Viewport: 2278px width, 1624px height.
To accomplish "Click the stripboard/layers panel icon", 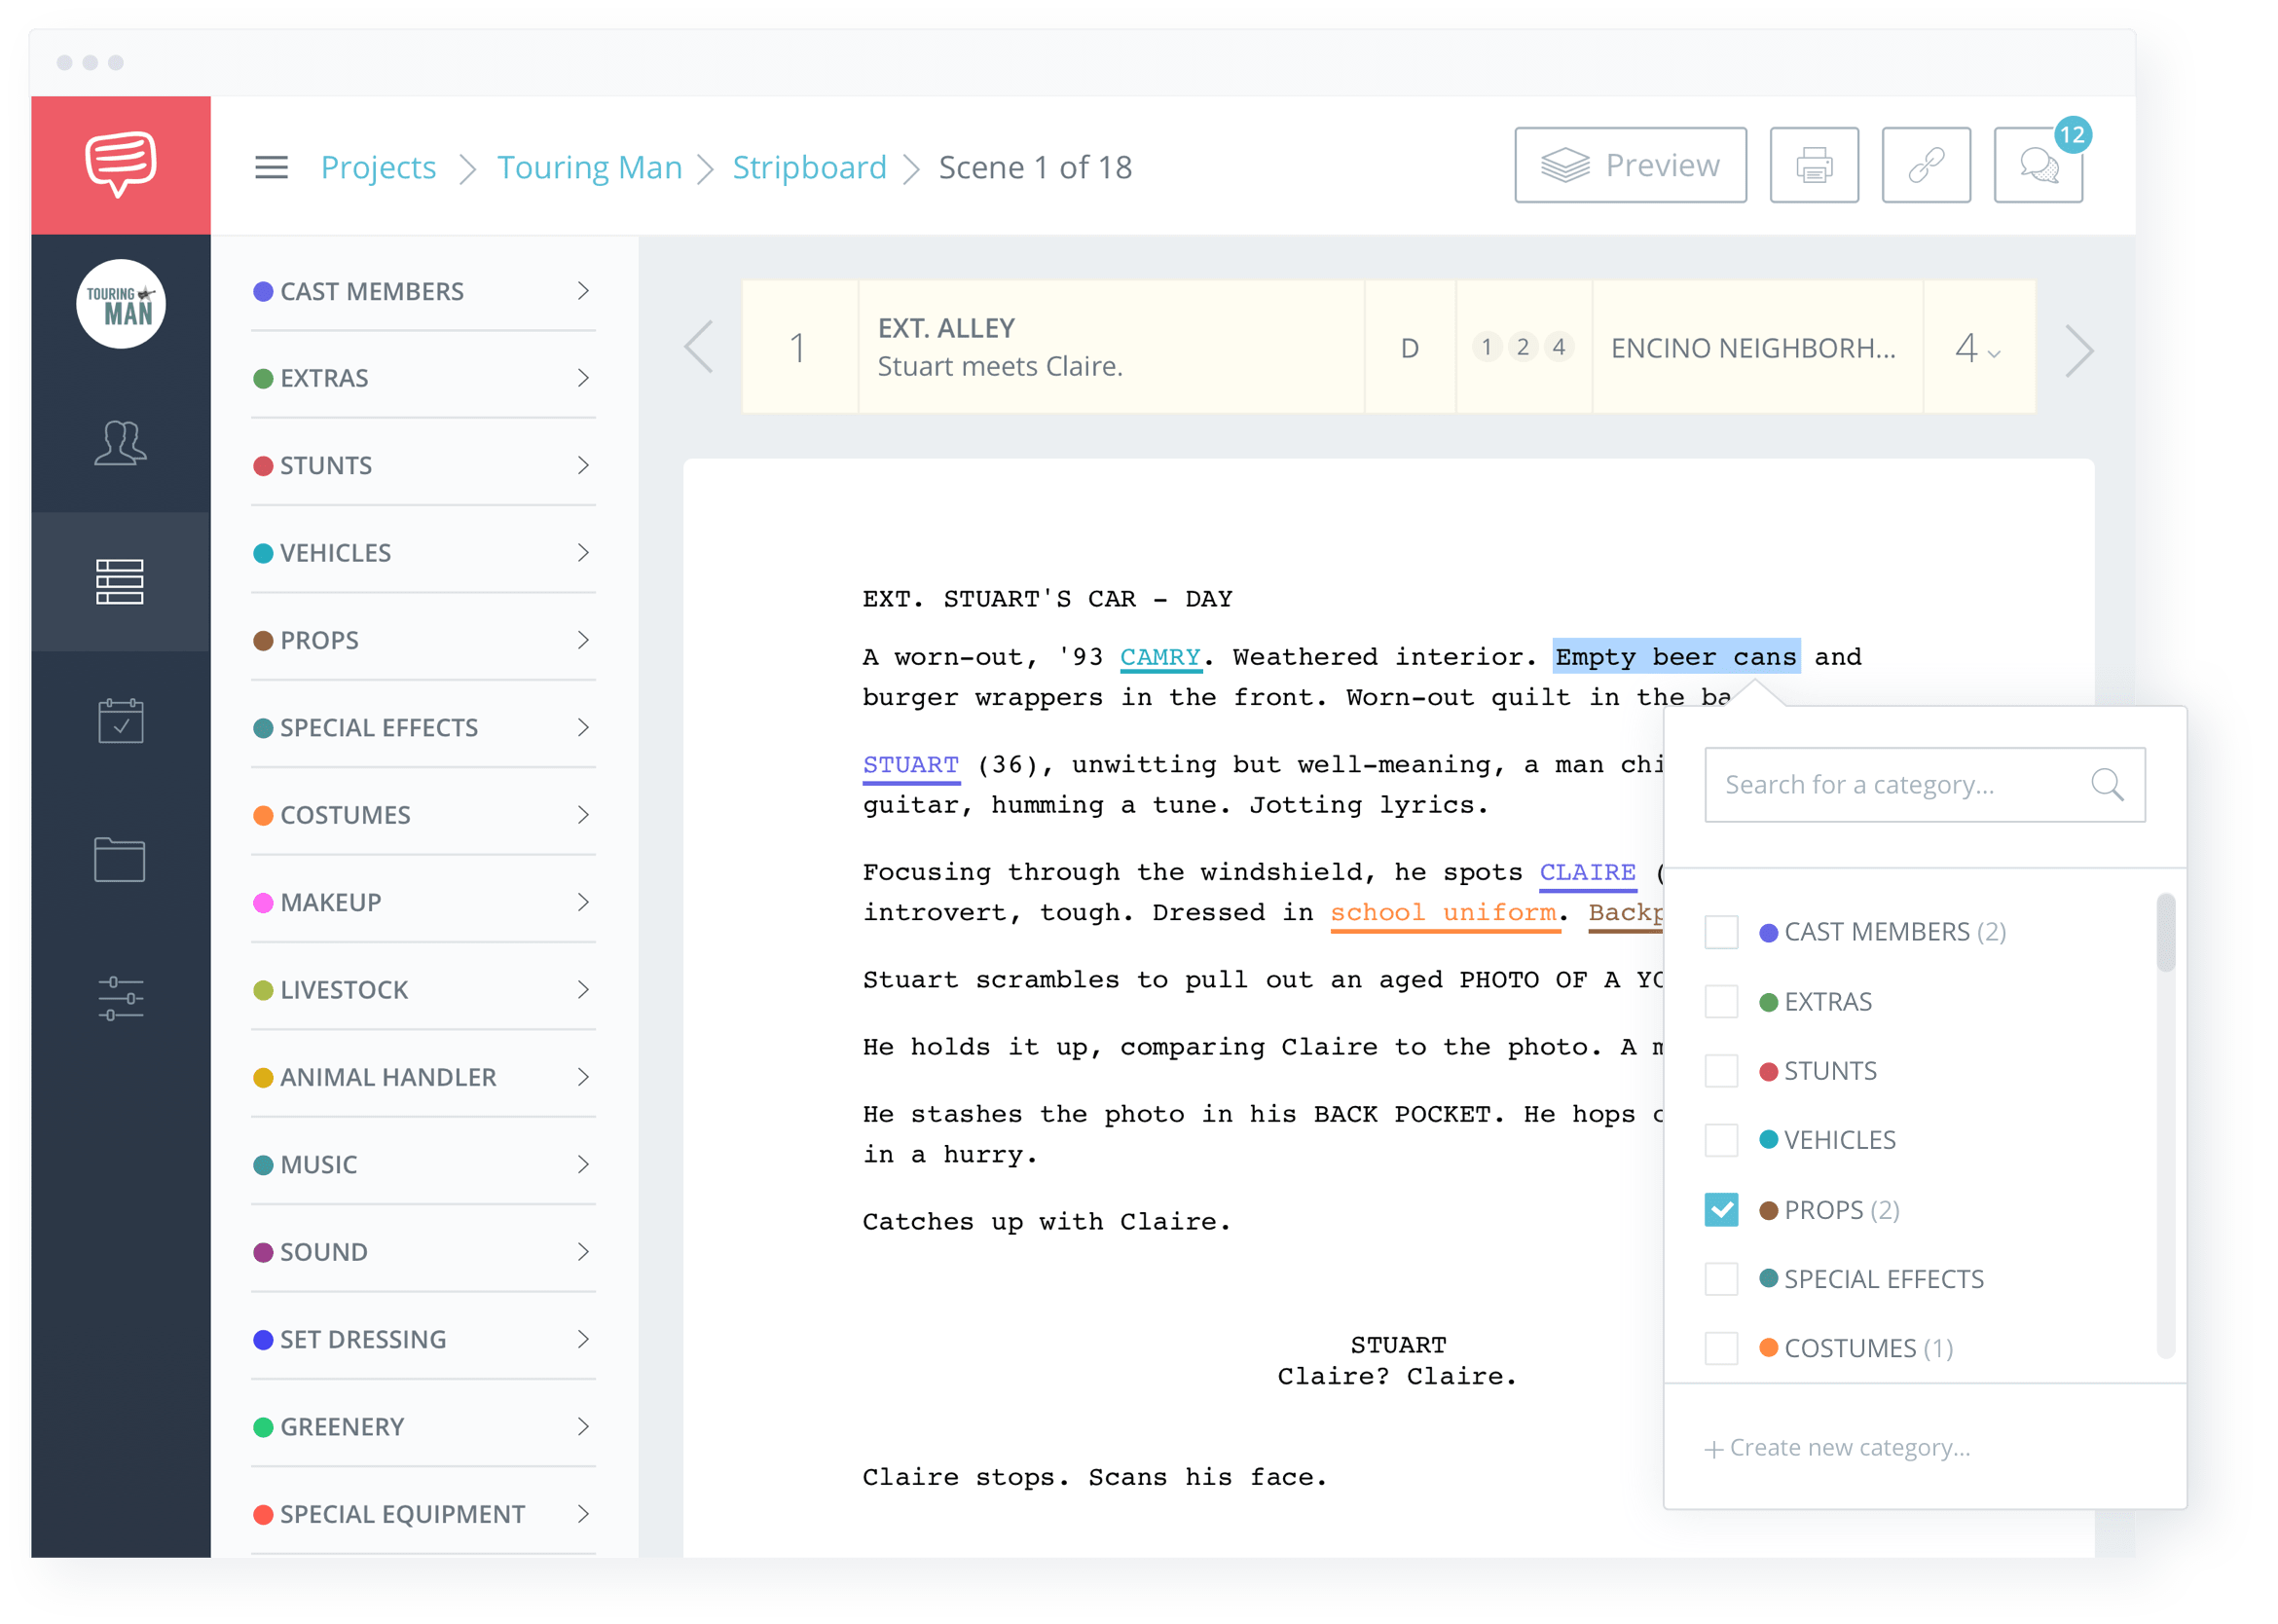I will point(118,582).
